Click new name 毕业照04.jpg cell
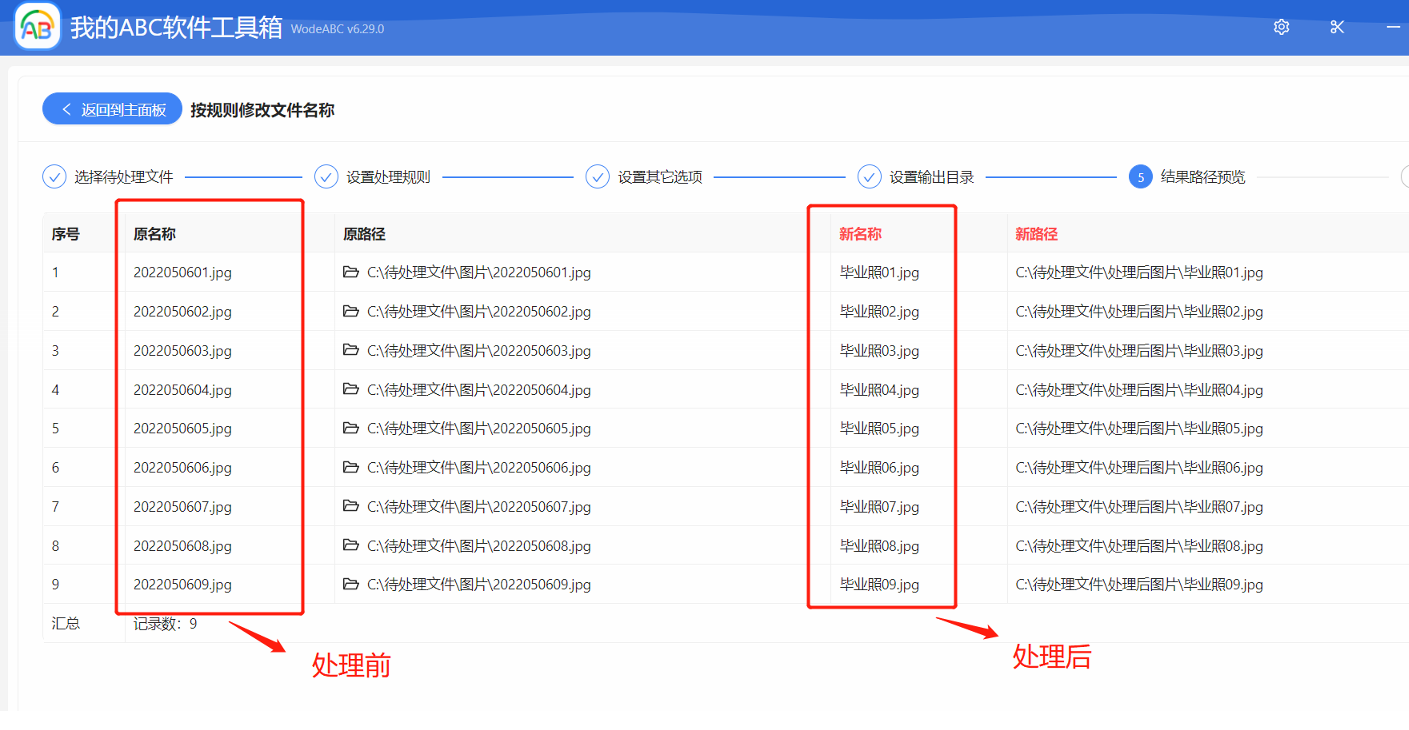This screenshot has width=1409, height=730. (x=879, y=389)
